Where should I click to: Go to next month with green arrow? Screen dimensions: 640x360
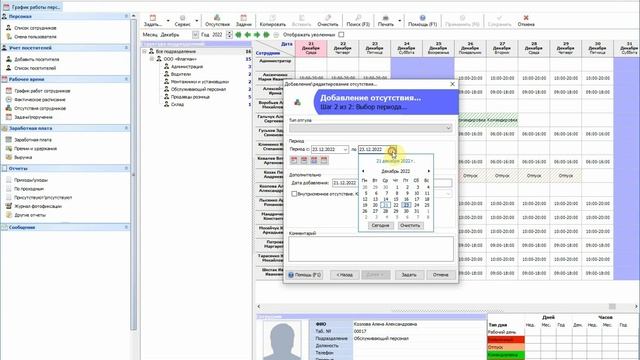coord(257,35)
